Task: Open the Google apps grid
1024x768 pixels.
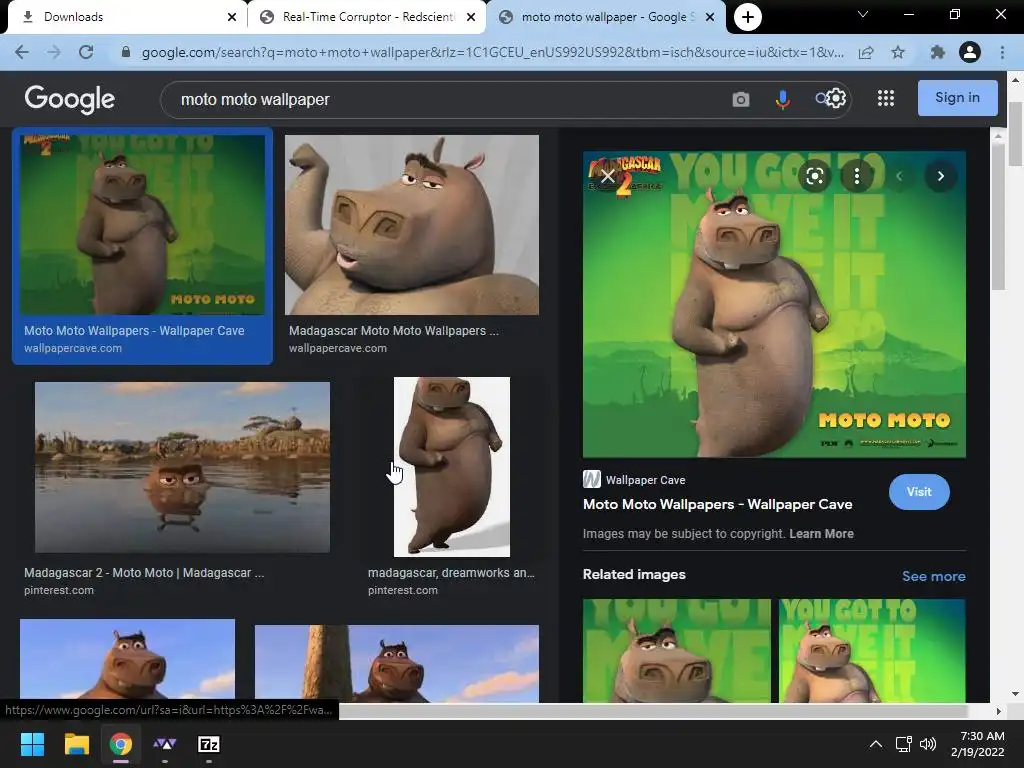Action: point(886,98)
